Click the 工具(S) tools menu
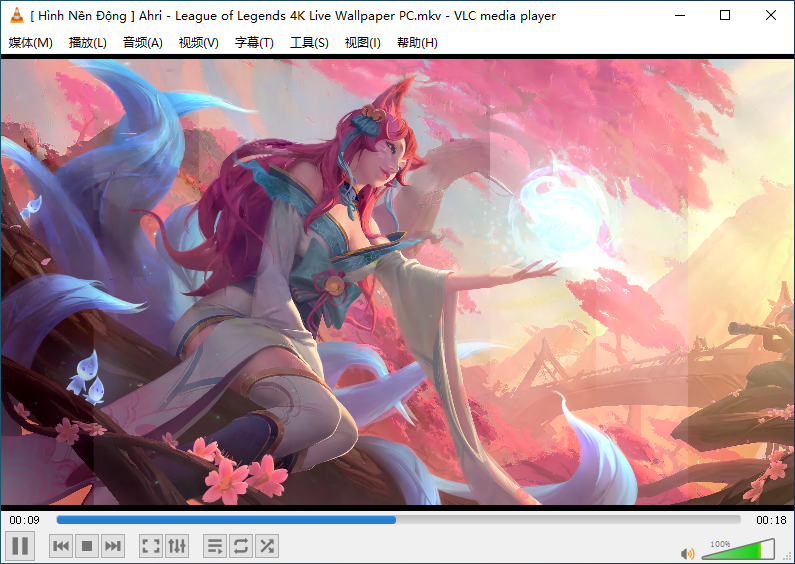This screenshot has height=564, width=795. click(309, 43)
